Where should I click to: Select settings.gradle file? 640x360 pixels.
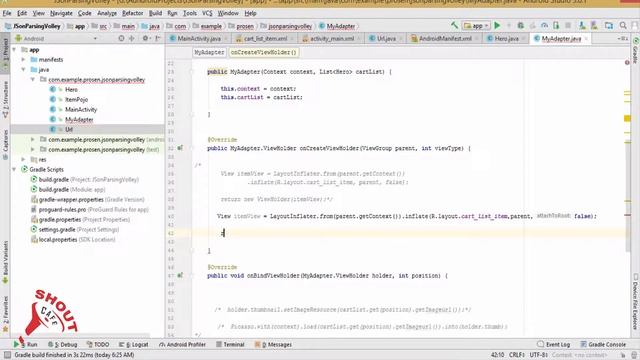tap(76, 229)
